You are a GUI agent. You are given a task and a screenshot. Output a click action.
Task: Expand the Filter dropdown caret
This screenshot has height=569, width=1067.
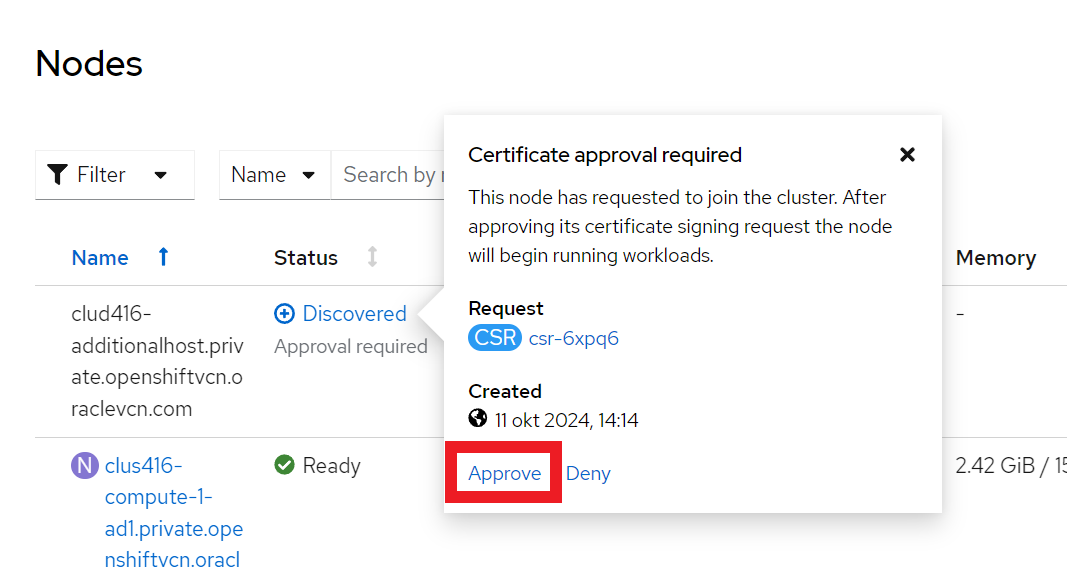click(160, 175)
